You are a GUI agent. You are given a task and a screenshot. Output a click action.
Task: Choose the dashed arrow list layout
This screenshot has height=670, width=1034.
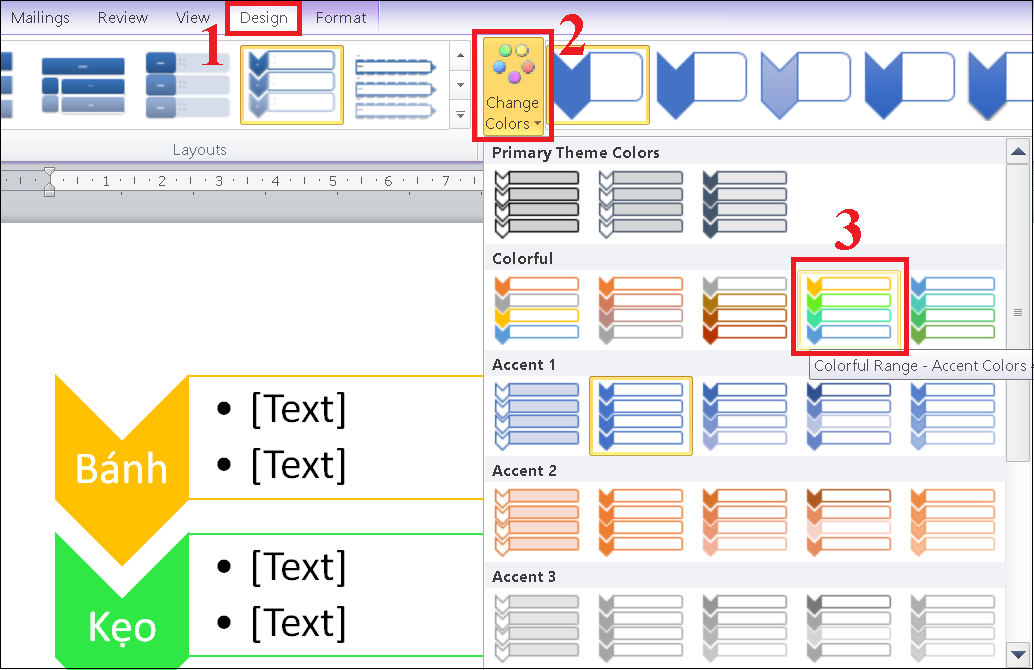[395, 87]
